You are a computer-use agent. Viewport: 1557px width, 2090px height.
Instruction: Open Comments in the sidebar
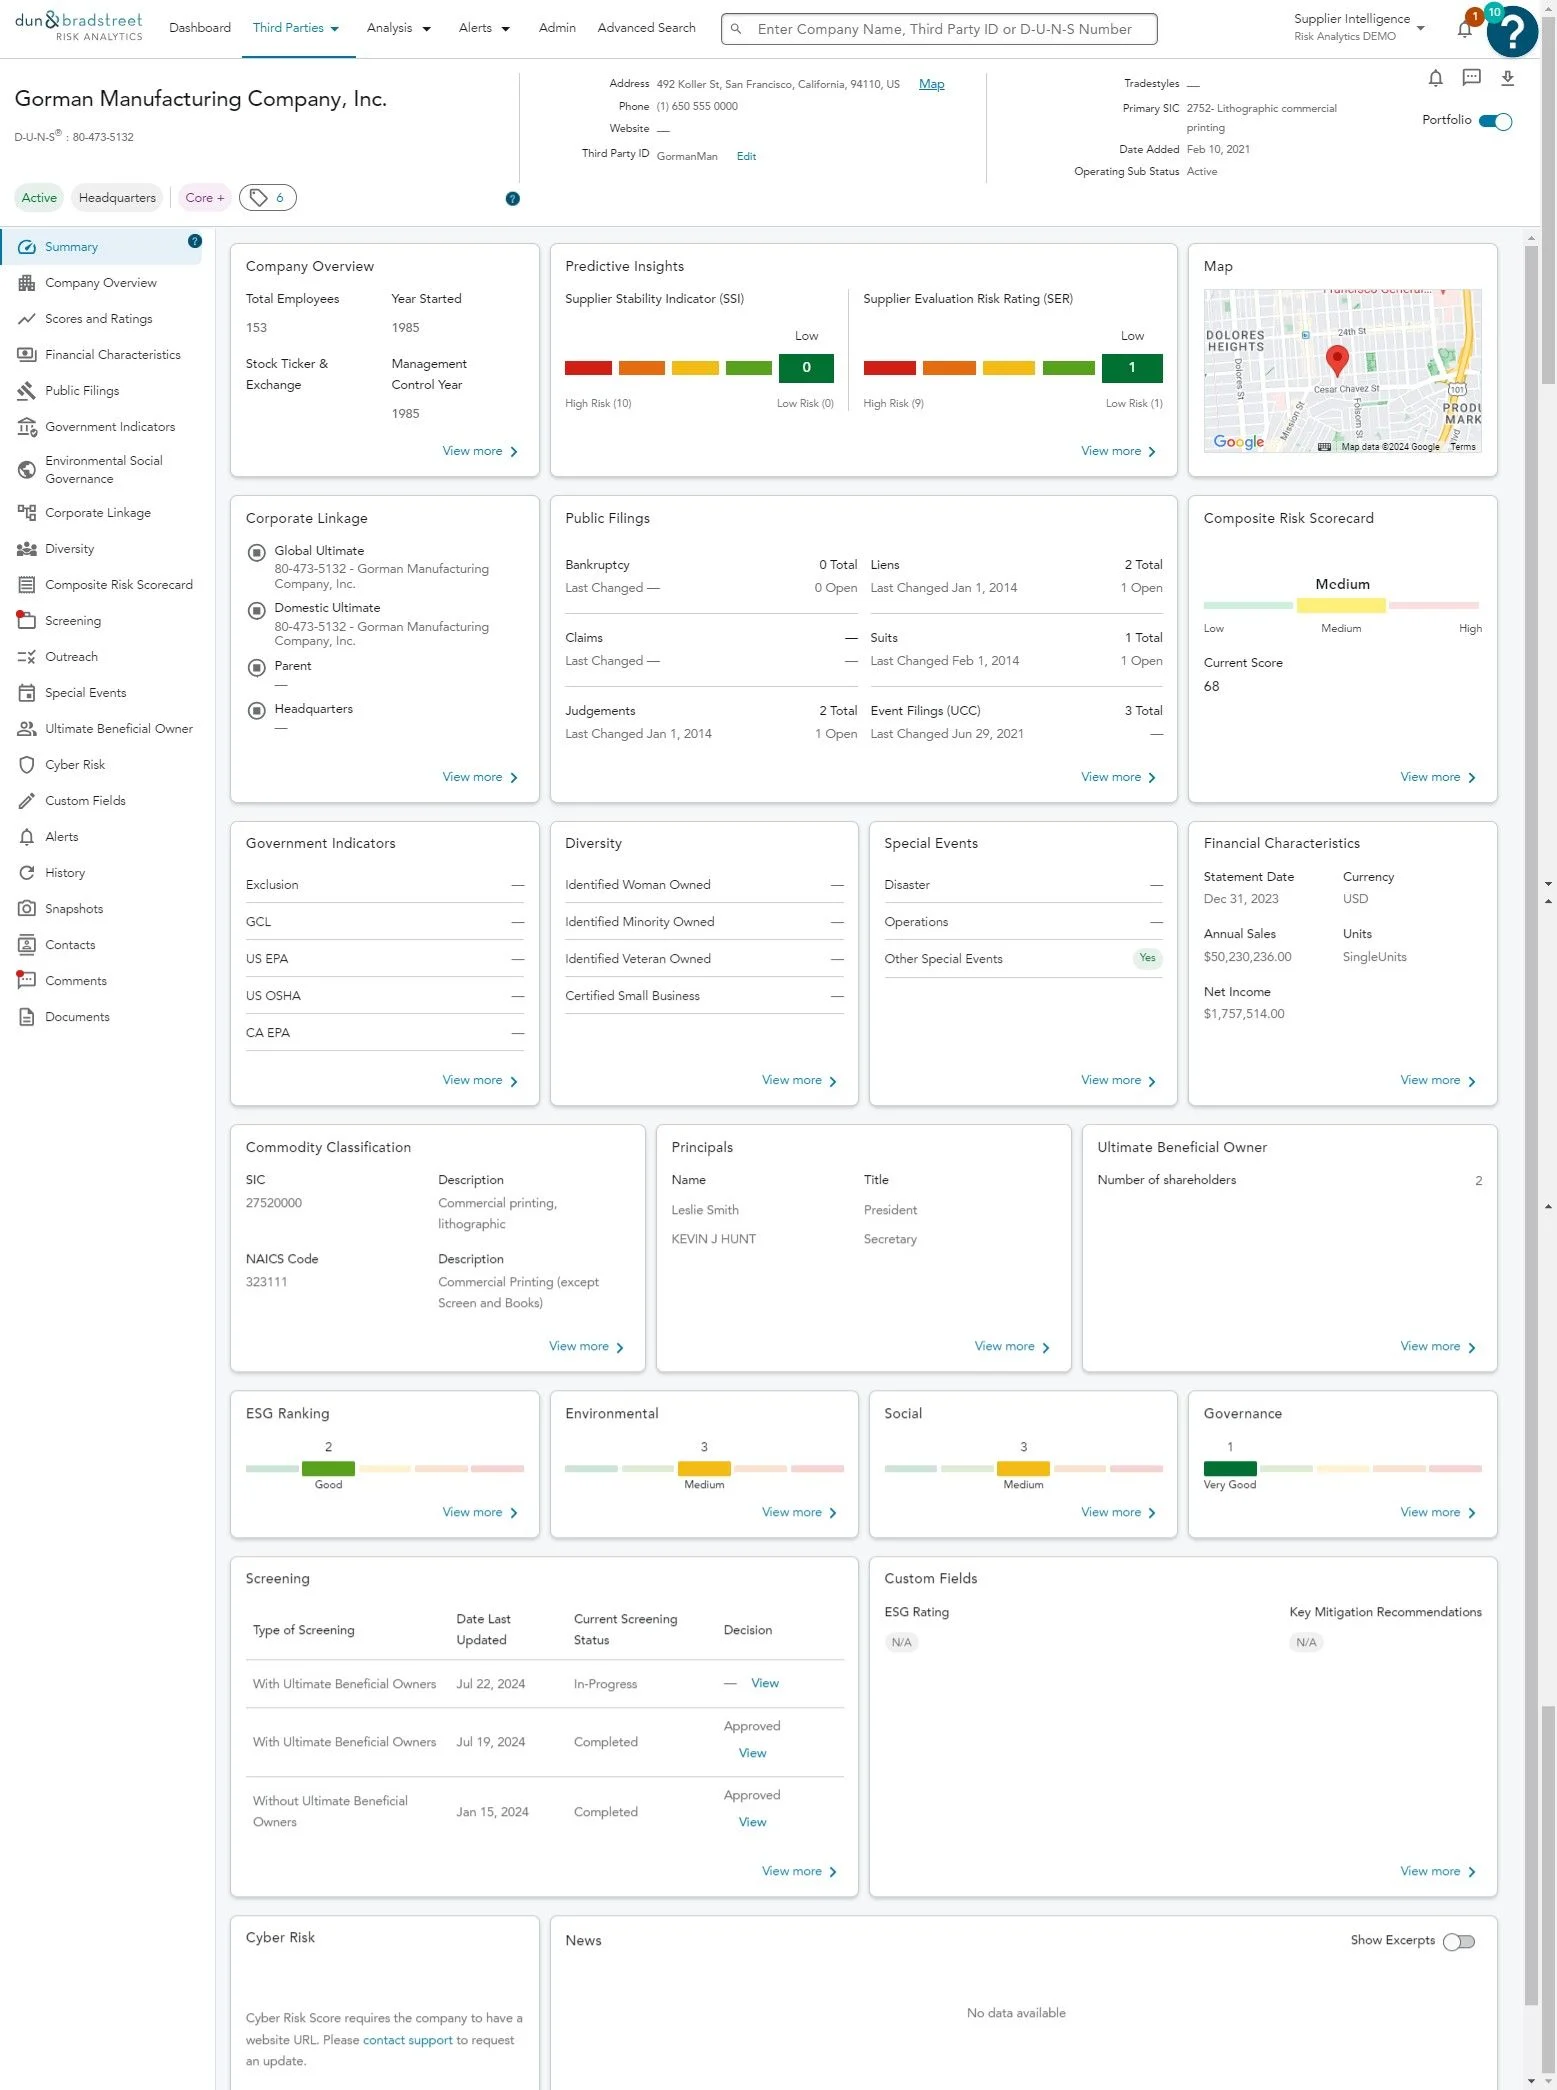[101, 981]
